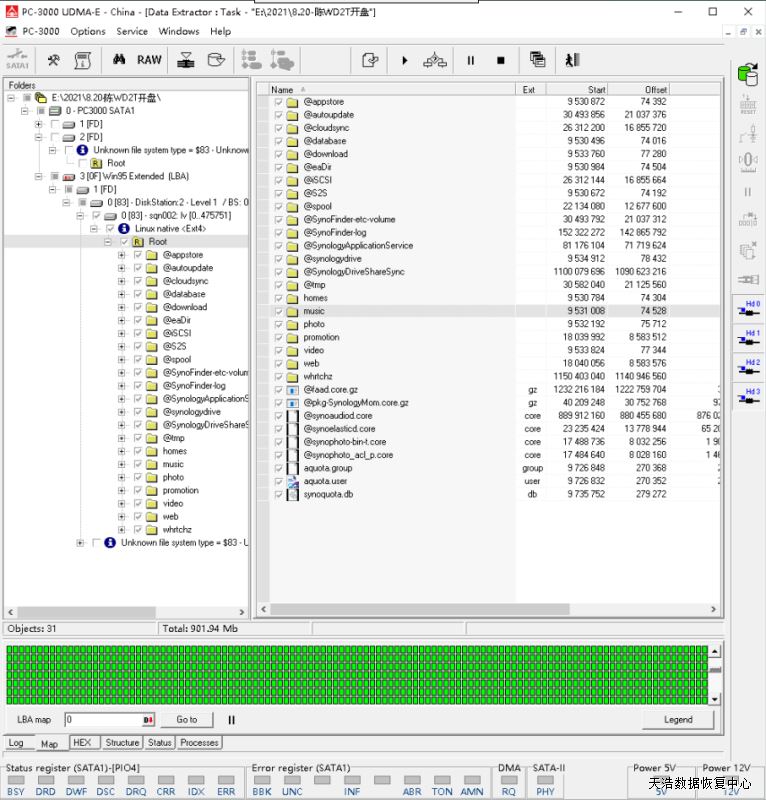Uncheck the music folder in file list
This screenshot has width=766, height=800.
pos(278,311)
